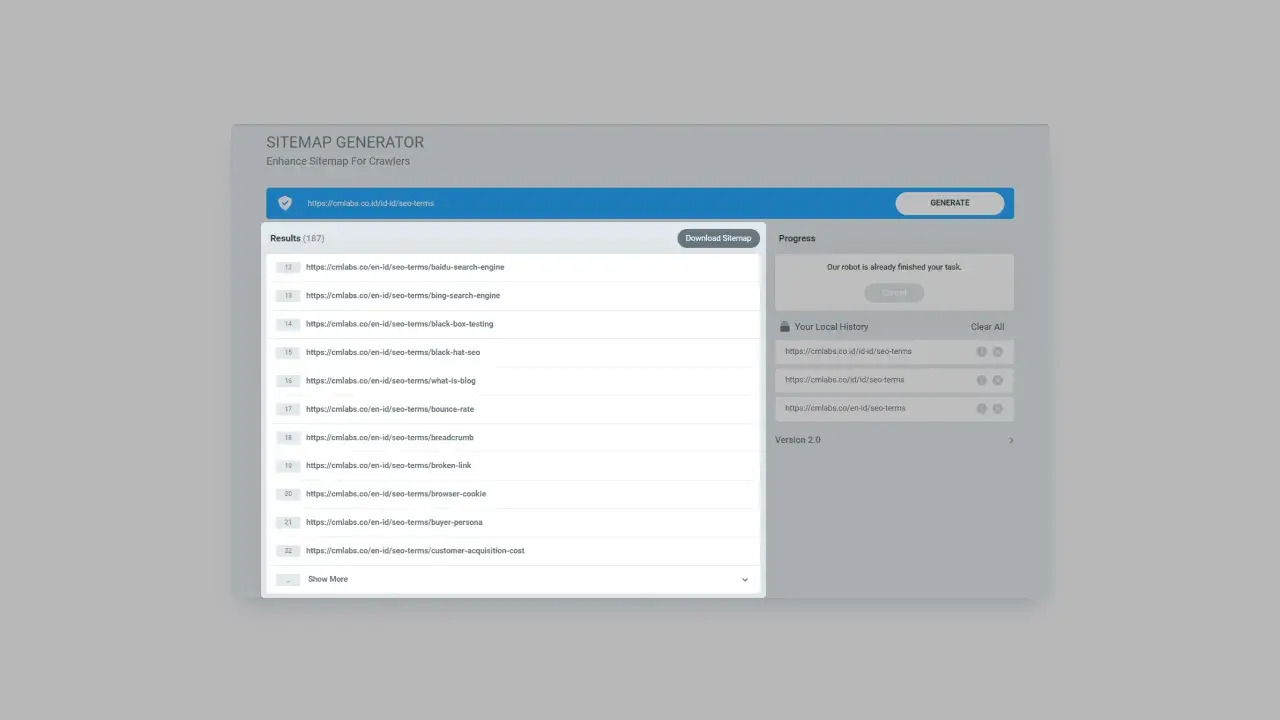Viewport: 1280px width, 720px height.
Task: Click the disabled Cancel progress control
Action: pos(894,292)
